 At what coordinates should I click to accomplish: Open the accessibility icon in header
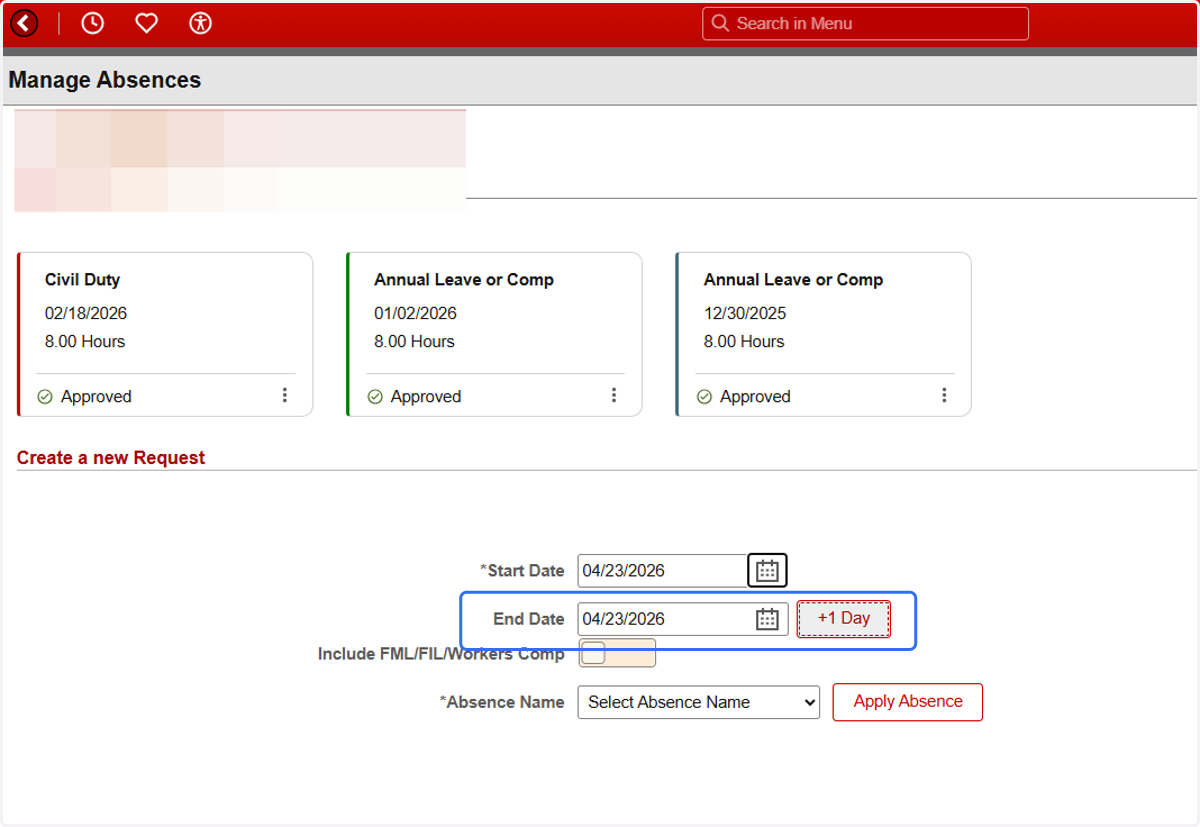[201, 23]
